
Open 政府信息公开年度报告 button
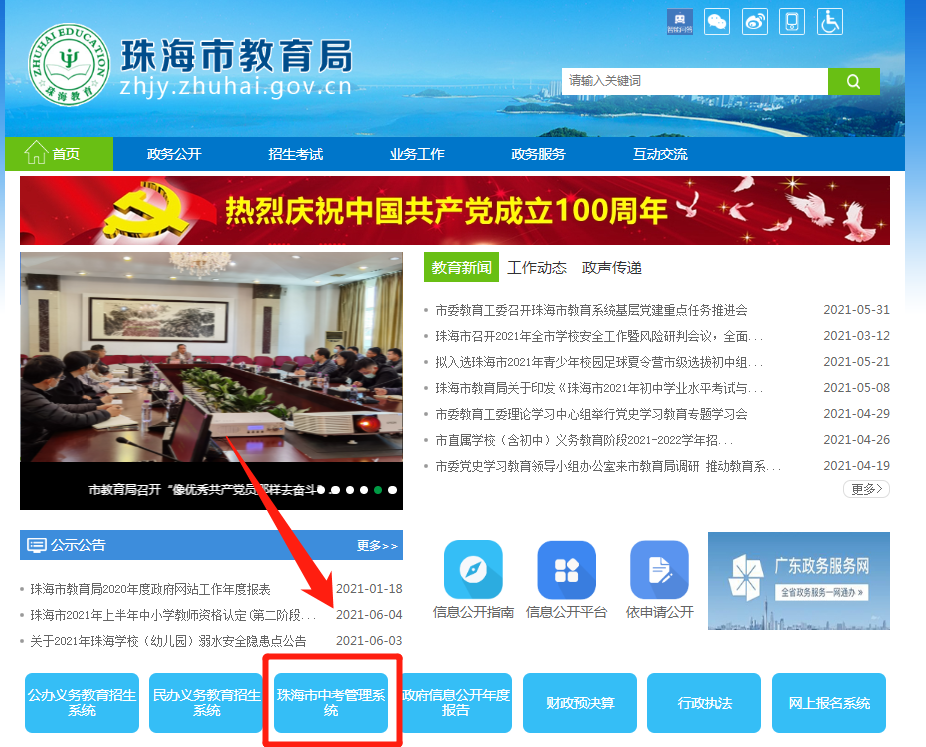456,703
